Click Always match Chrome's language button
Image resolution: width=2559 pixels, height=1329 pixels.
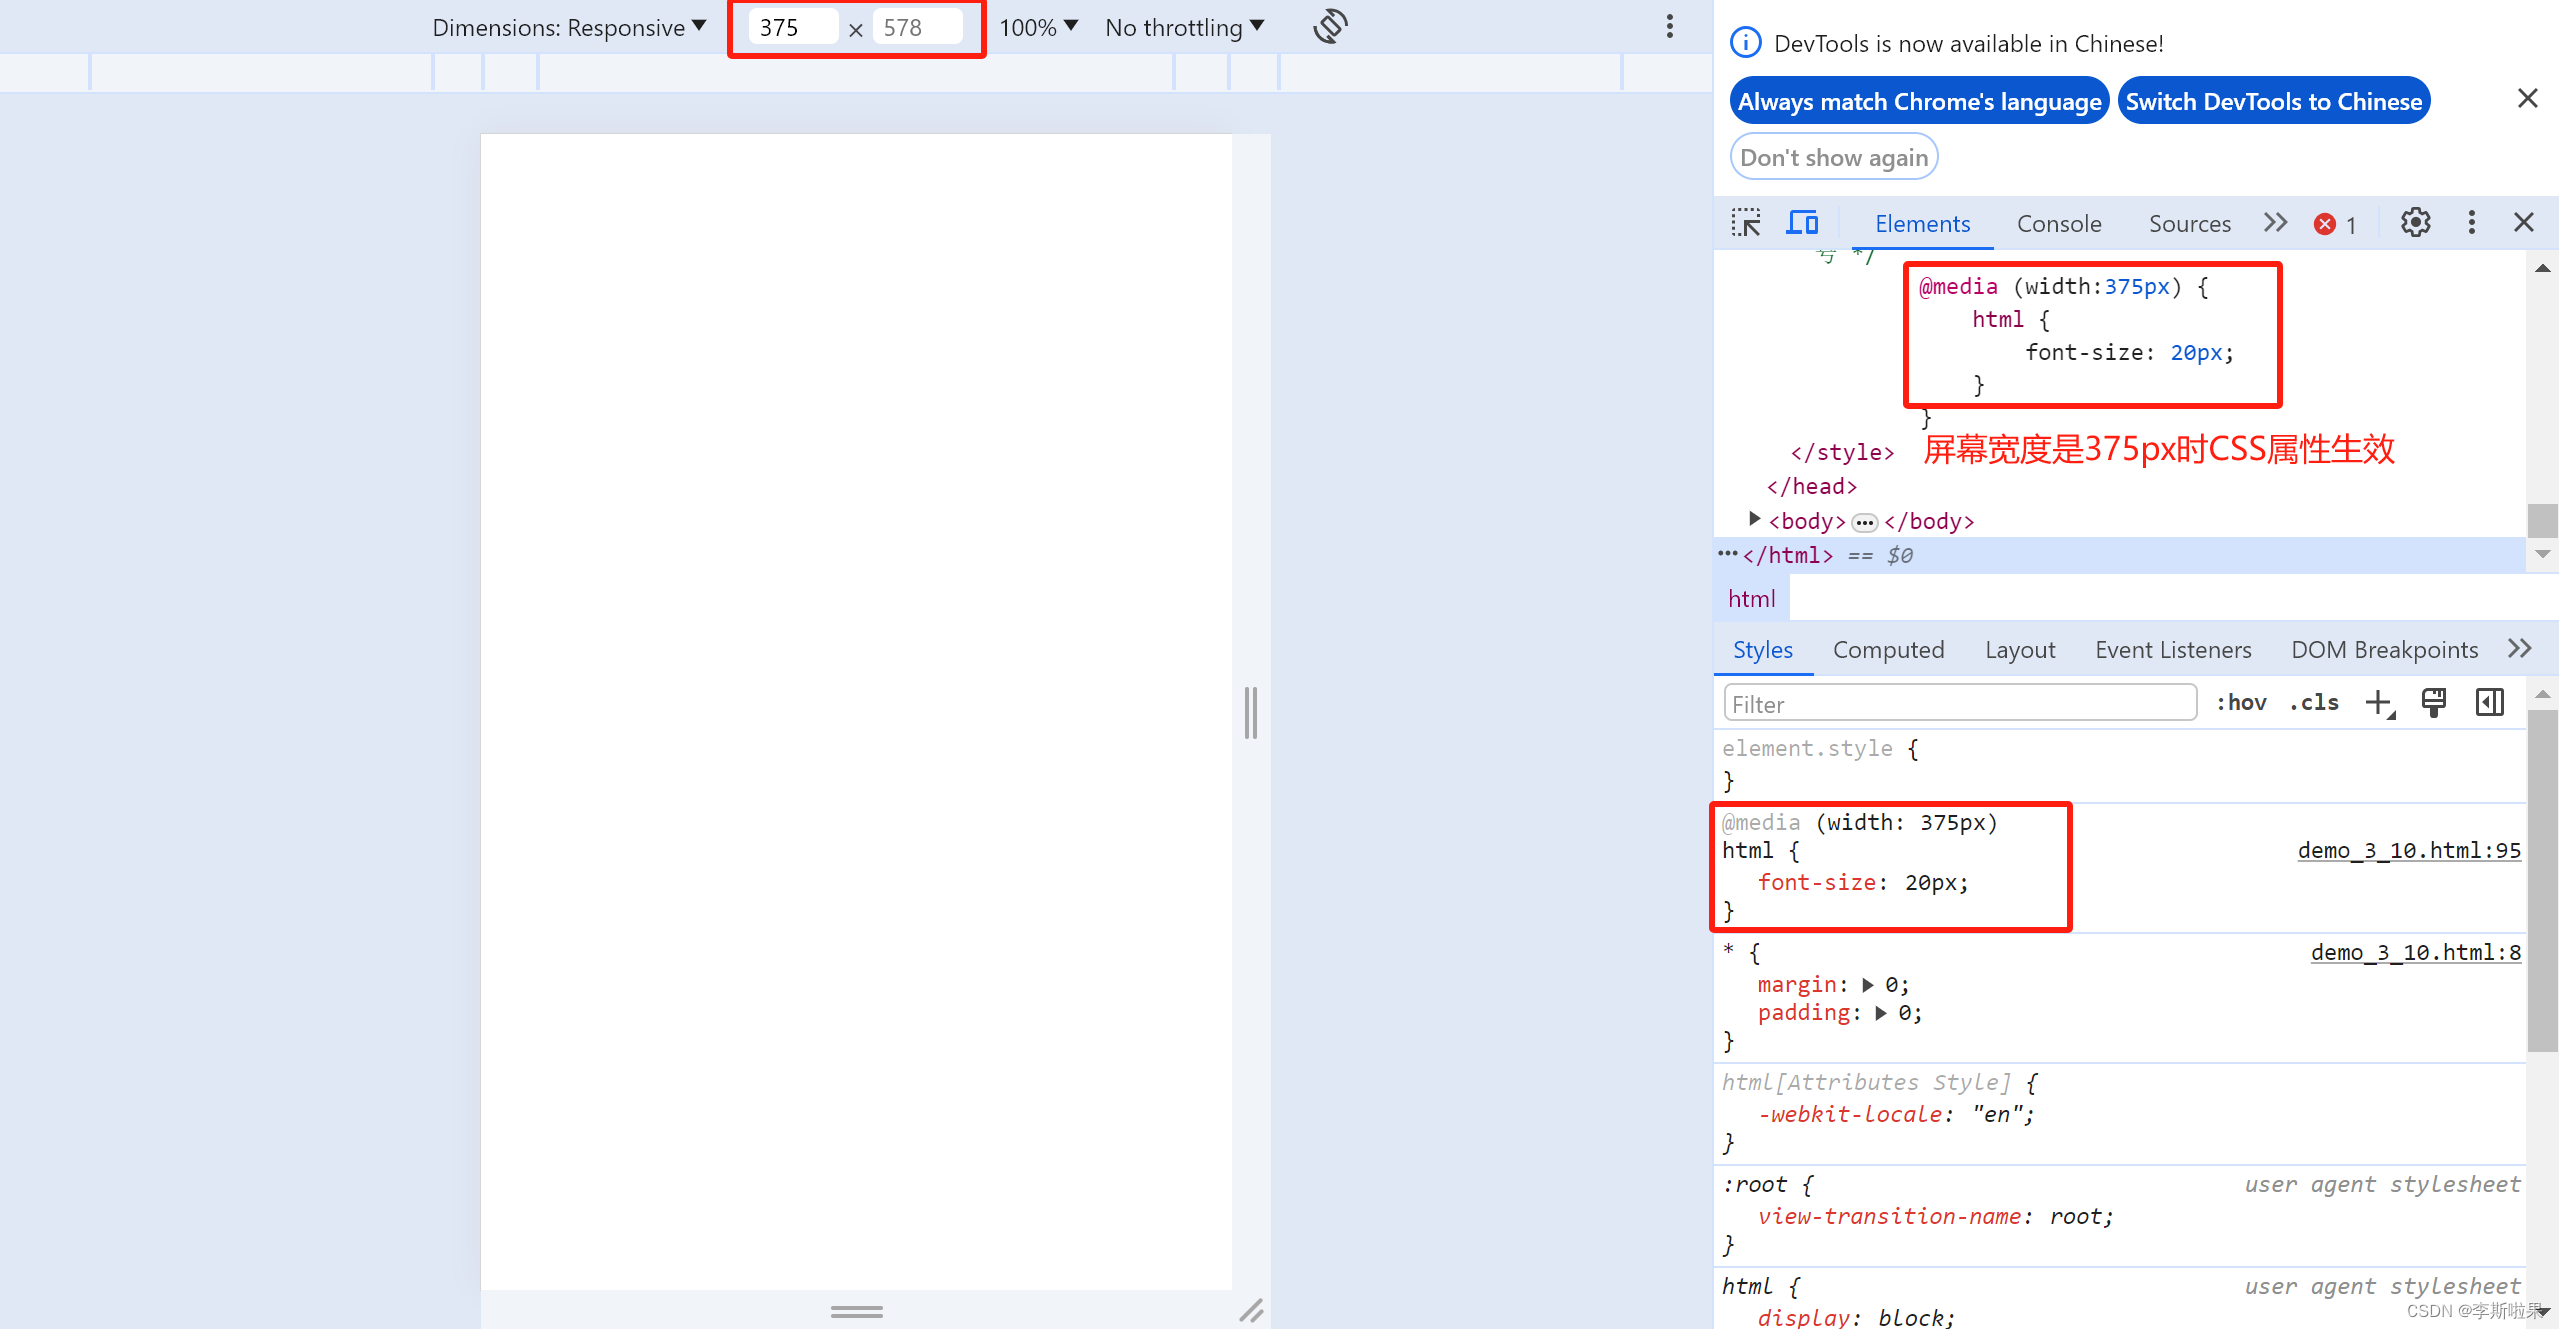[x=1919, y=101]
